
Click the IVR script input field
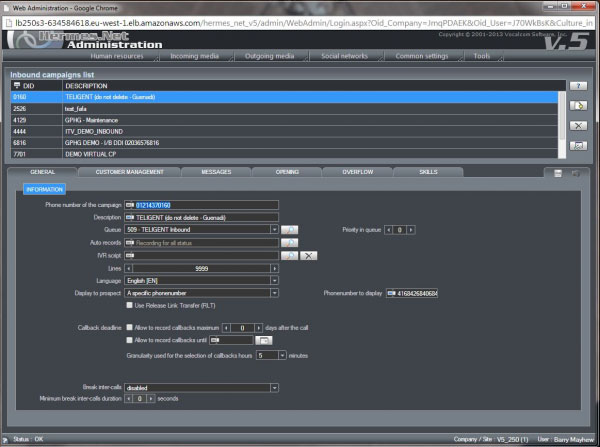click(x=202, y=256)
